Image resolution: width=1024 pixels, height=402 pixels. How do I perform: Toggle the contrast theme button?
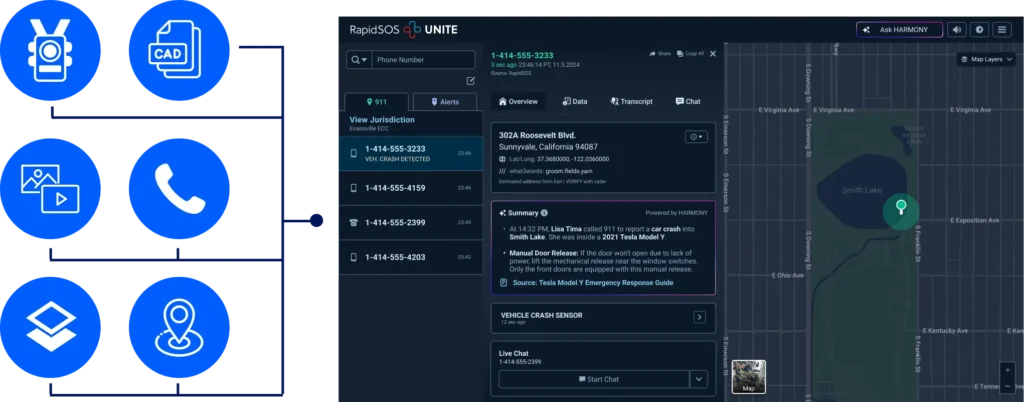pyautogui.click(x=979, y=29)
